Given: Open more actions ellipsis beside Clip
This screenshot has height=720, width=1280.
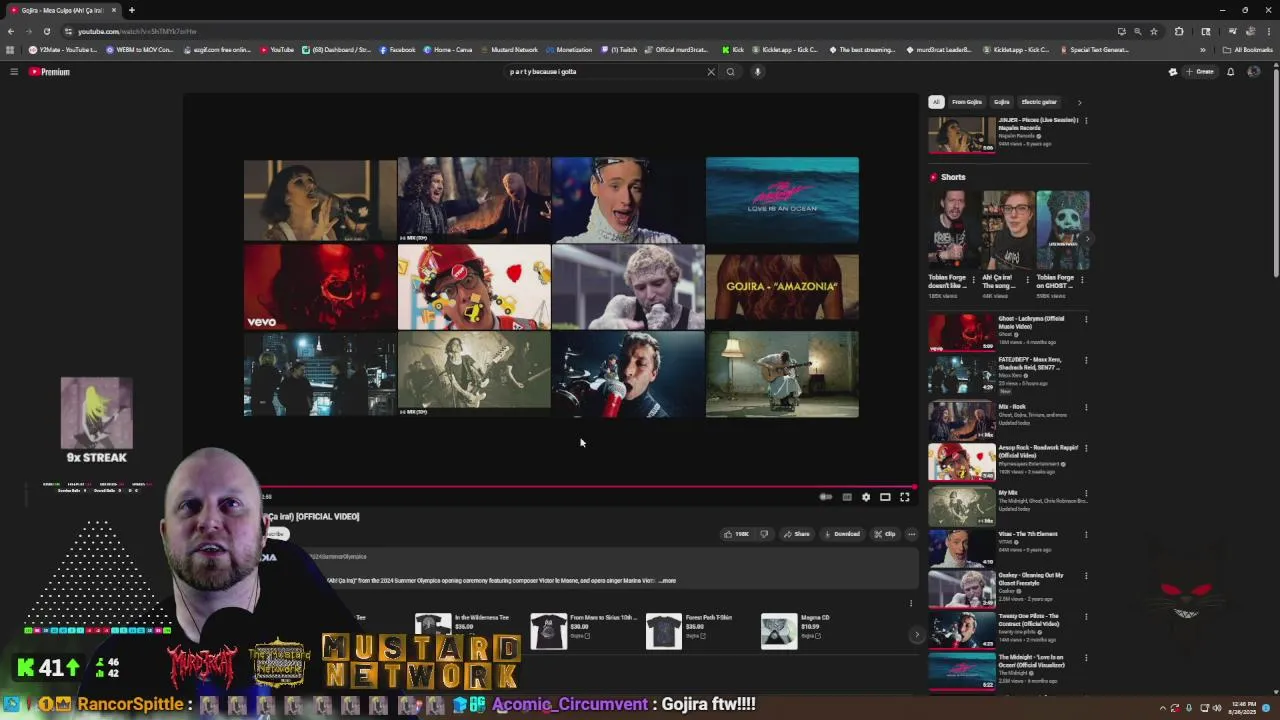Looking at the screenshot, I should click(x=911, y=534).
